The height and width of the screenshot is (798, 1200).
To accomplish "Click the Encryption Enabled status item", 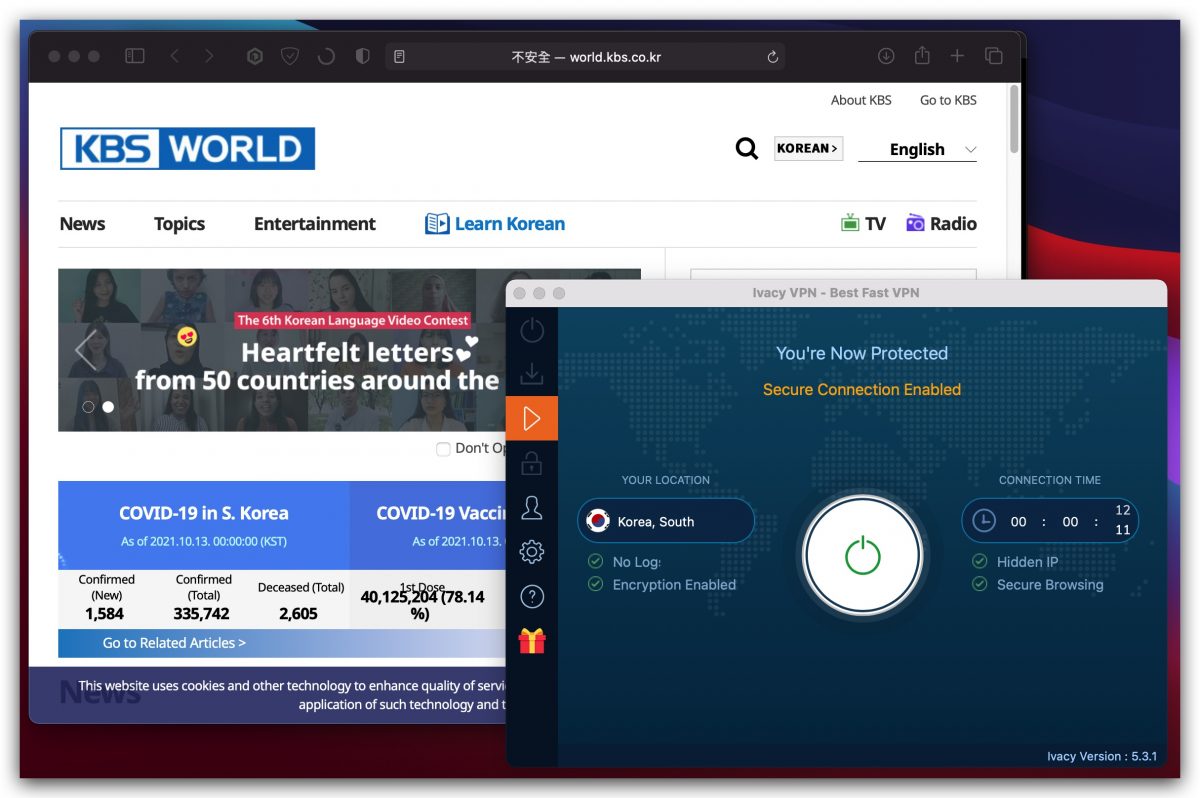I will (662, 584).
